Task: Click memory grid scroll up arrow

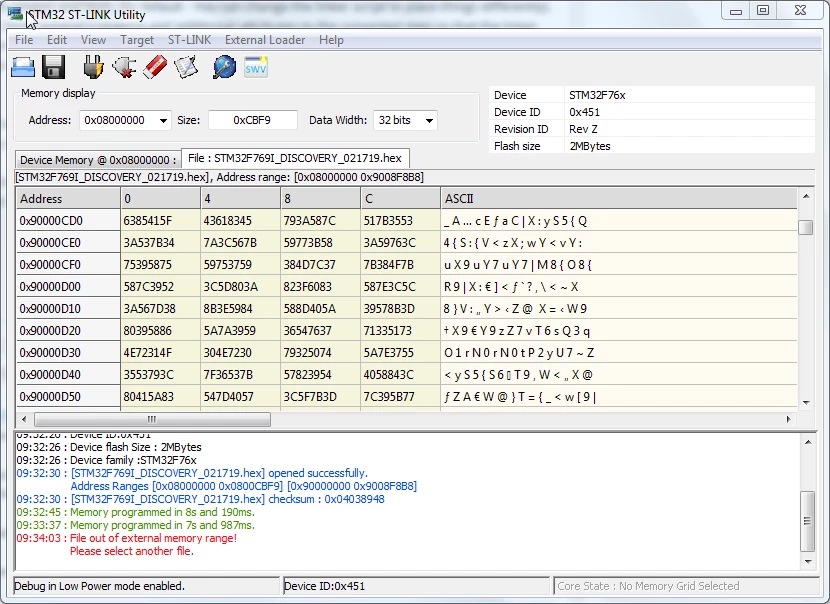Action: click(806, 196)
